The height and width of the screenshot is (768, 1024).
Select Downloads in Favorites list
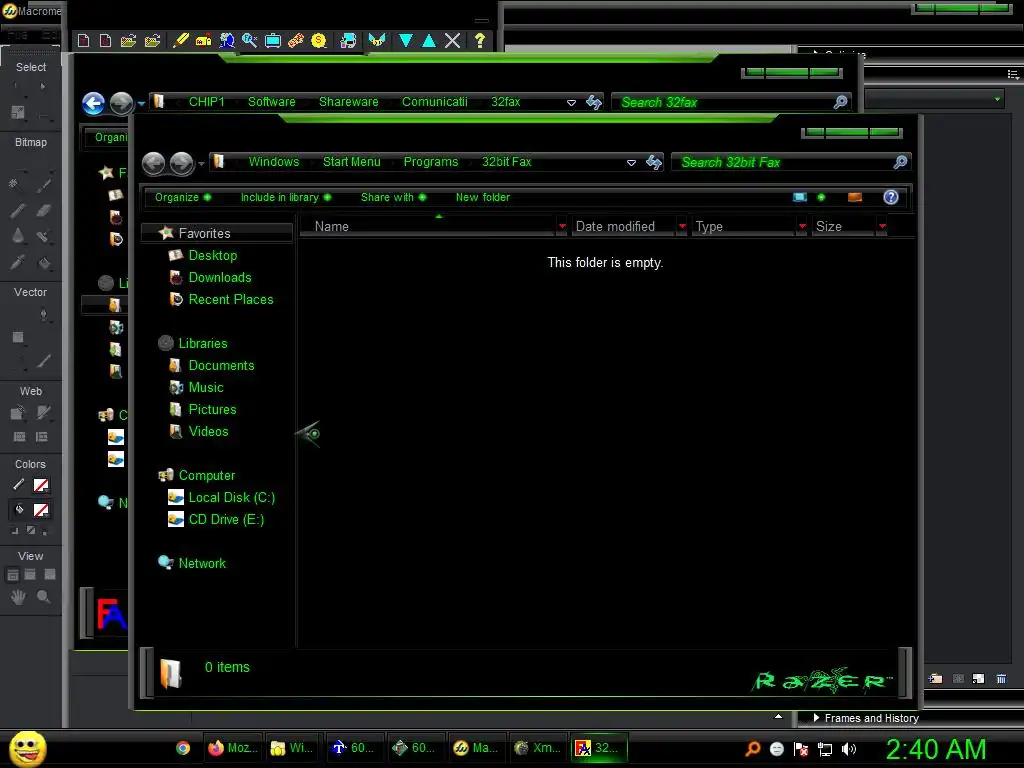[219, 278]
